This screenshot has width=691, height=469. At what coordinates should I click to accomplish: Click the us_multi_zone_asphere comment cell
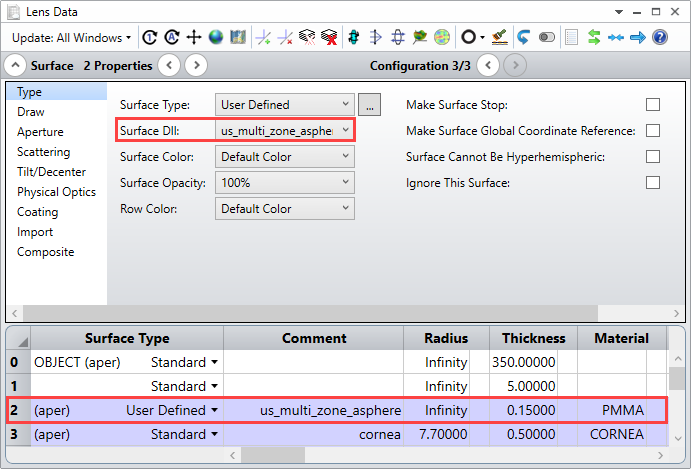(x=313, y=410)
